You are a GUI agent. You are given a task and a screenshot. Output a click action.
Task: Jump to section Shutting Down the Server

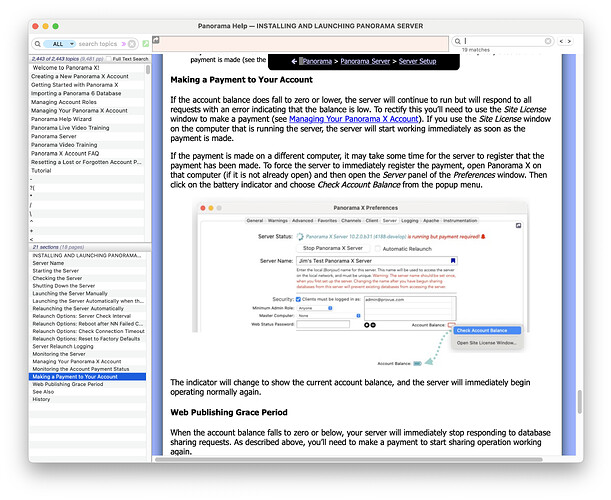(87, 286)
